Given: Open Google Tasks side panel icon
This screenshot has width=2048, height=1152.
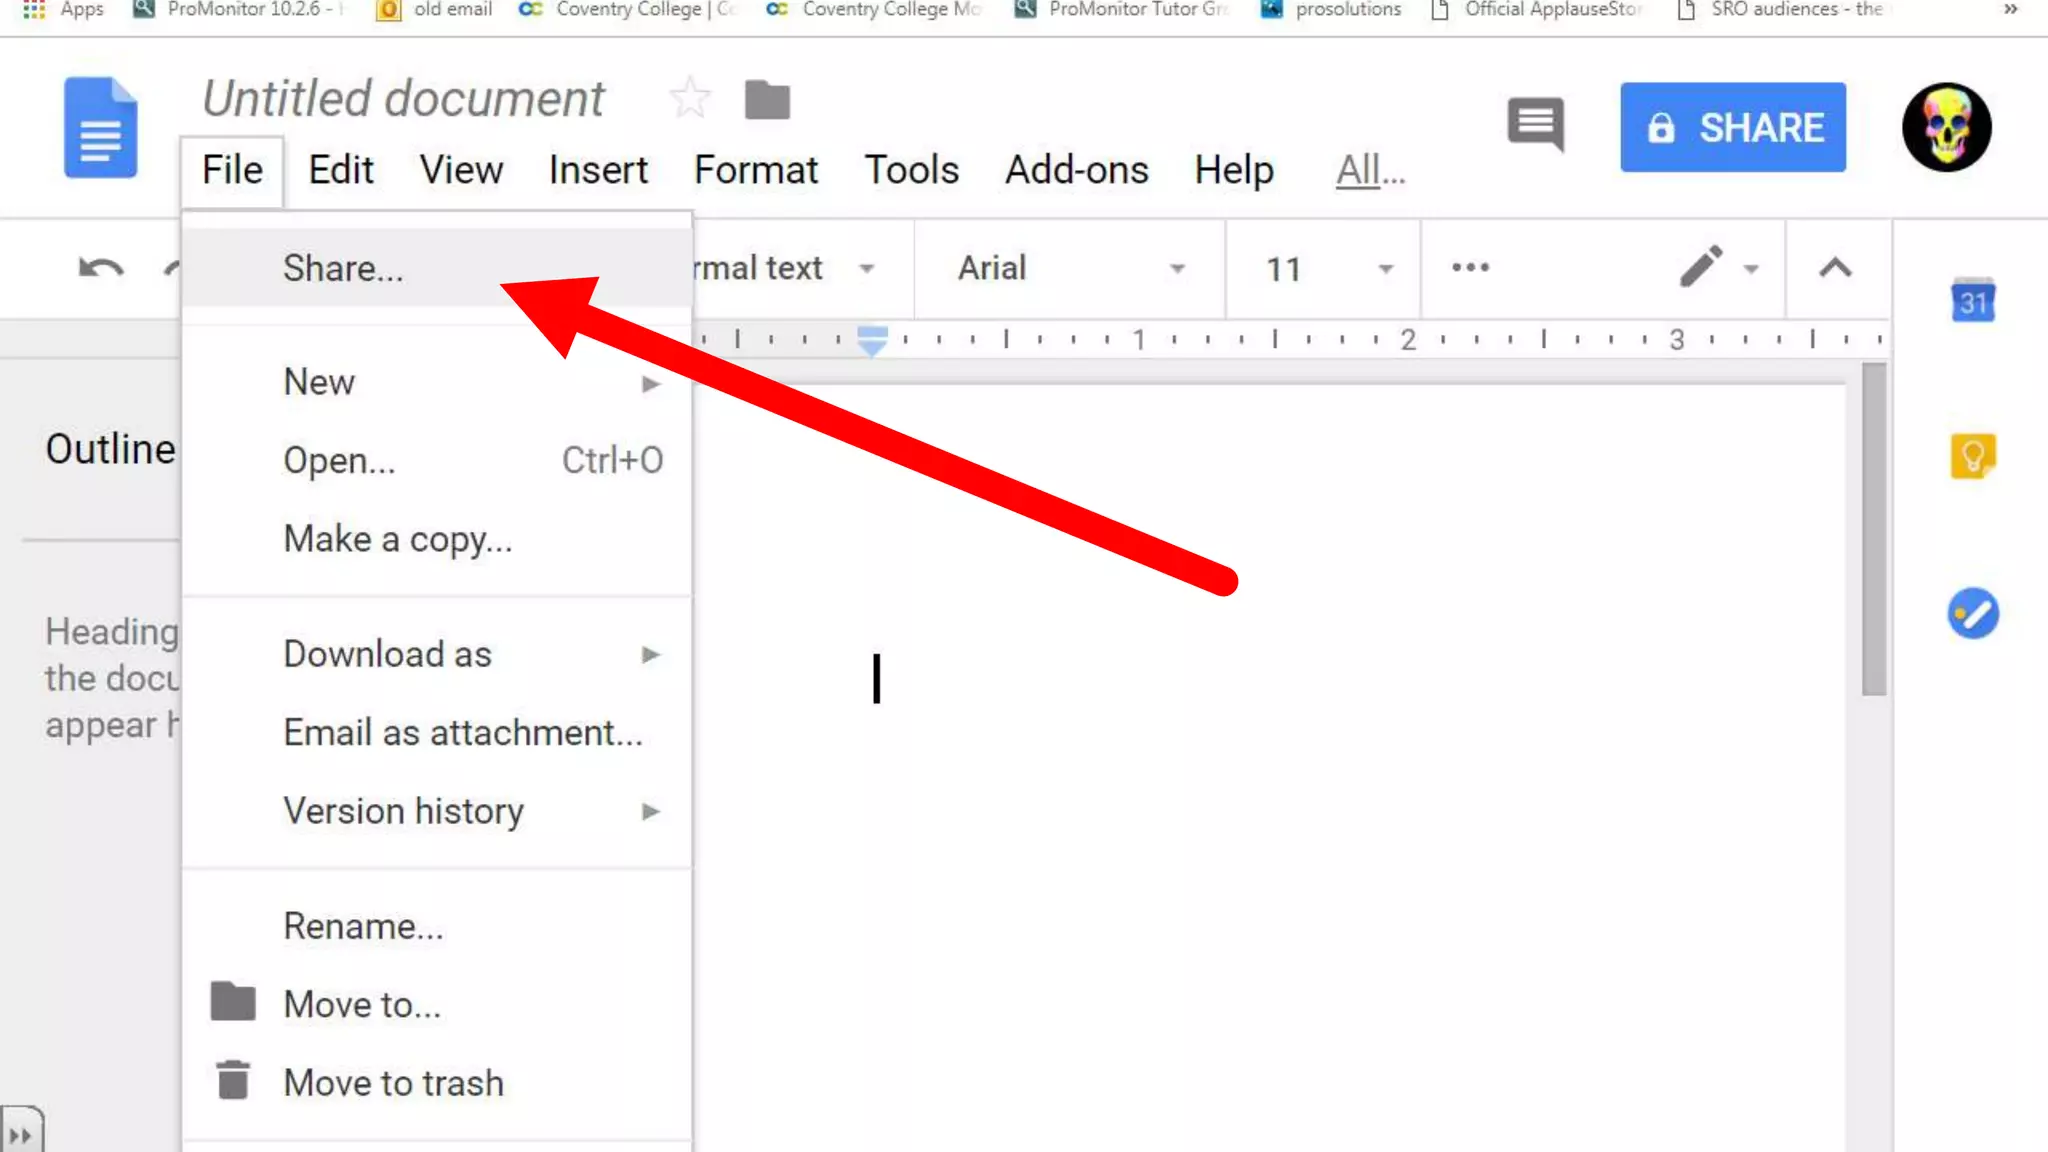Looking at the screenshot, I should coord(1972,613).
